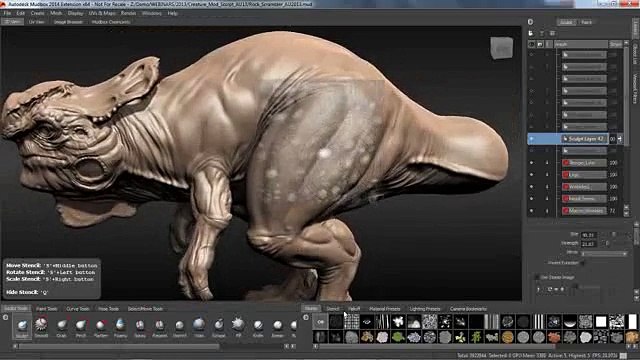Hide the Macro_Wrinkles layer
640x360 pixels.
[x=531, y=211]
